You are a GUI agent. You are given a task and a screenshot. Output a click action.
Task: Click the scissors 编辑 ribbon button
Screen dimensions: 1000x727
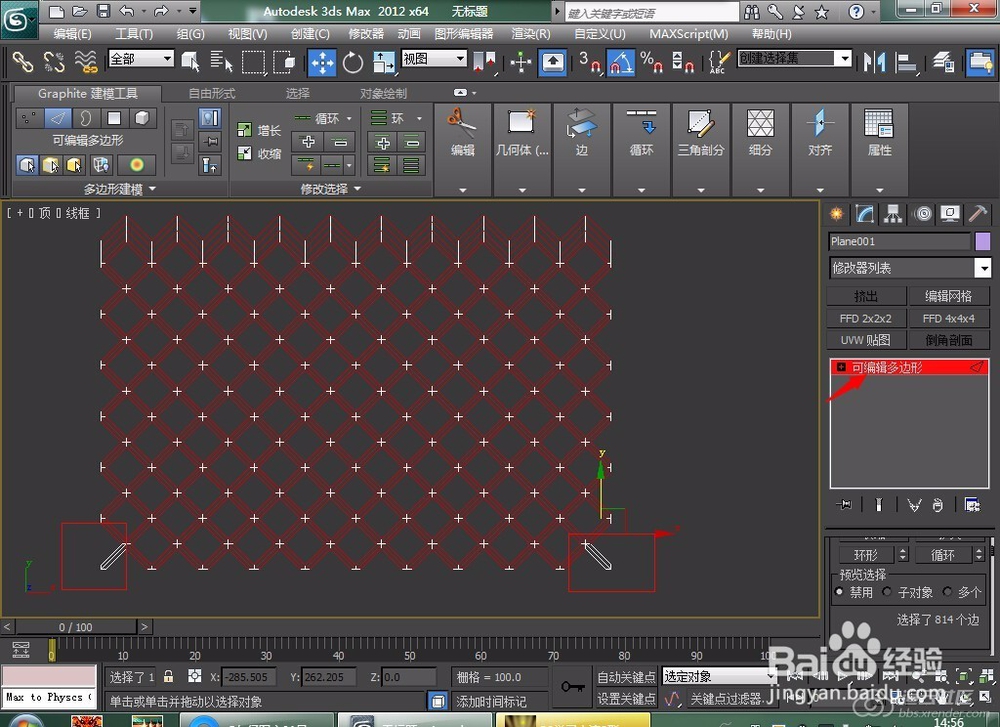click(462, 134)
